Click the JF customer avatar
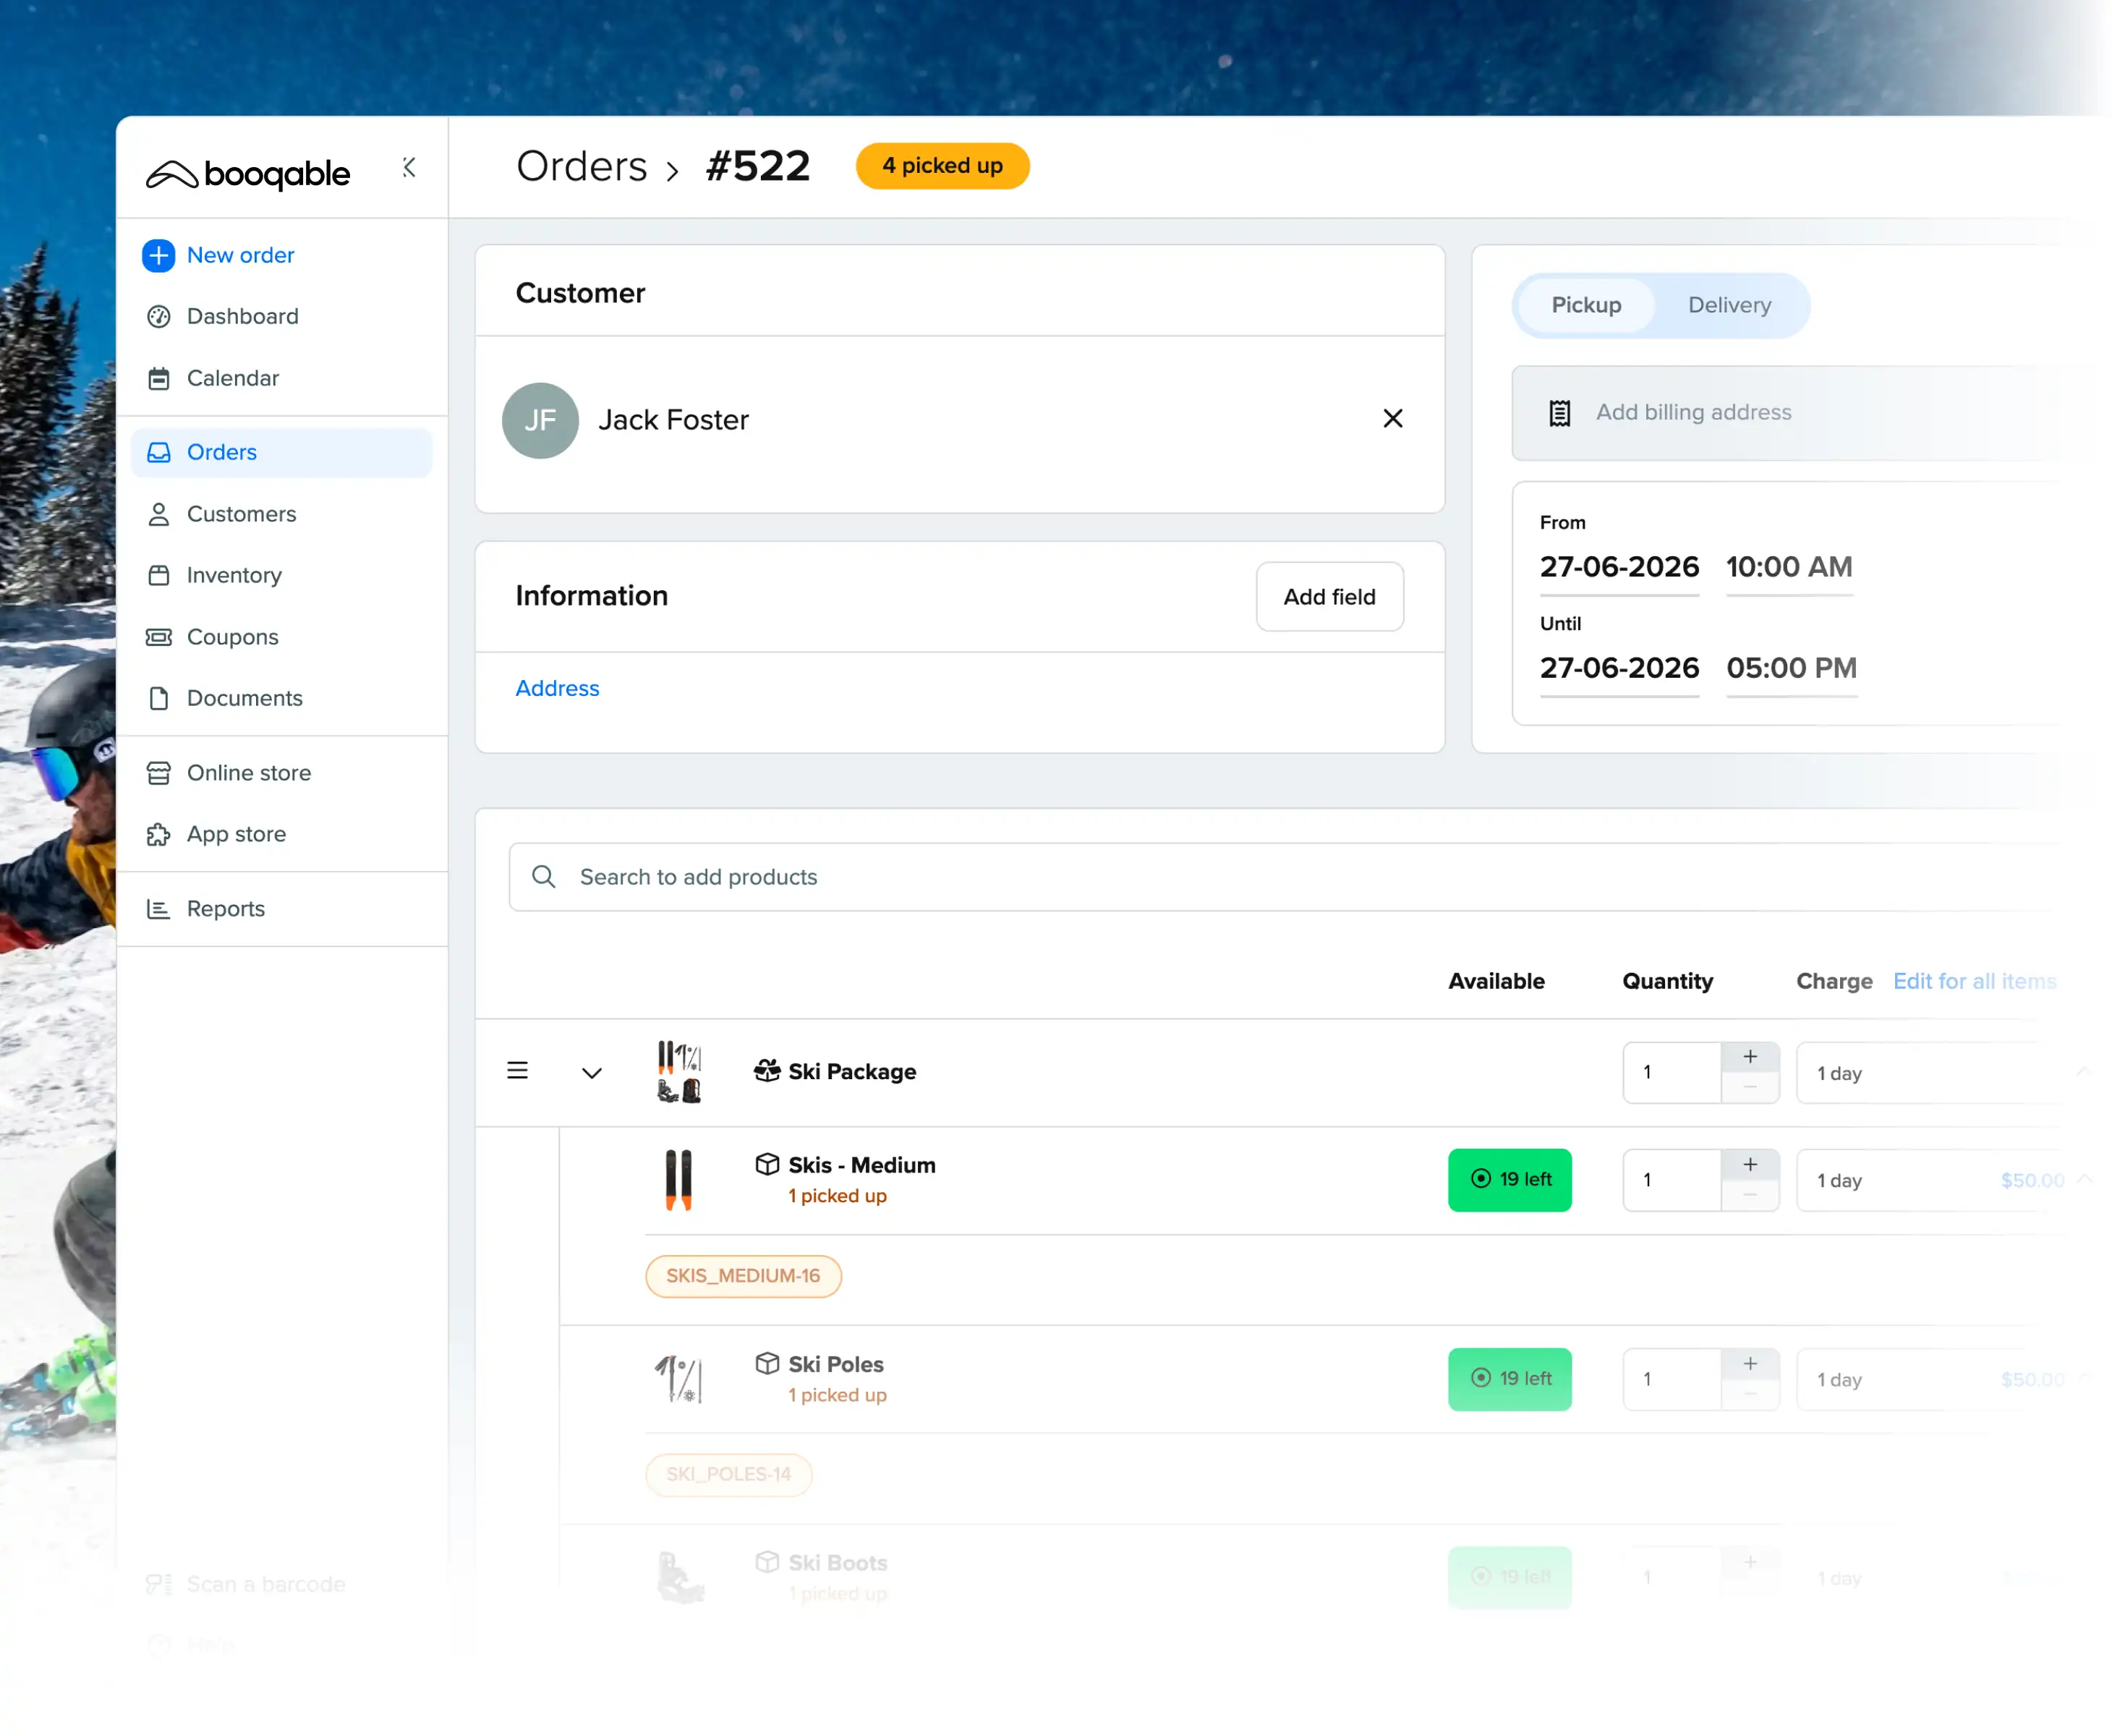 point(540,421)
